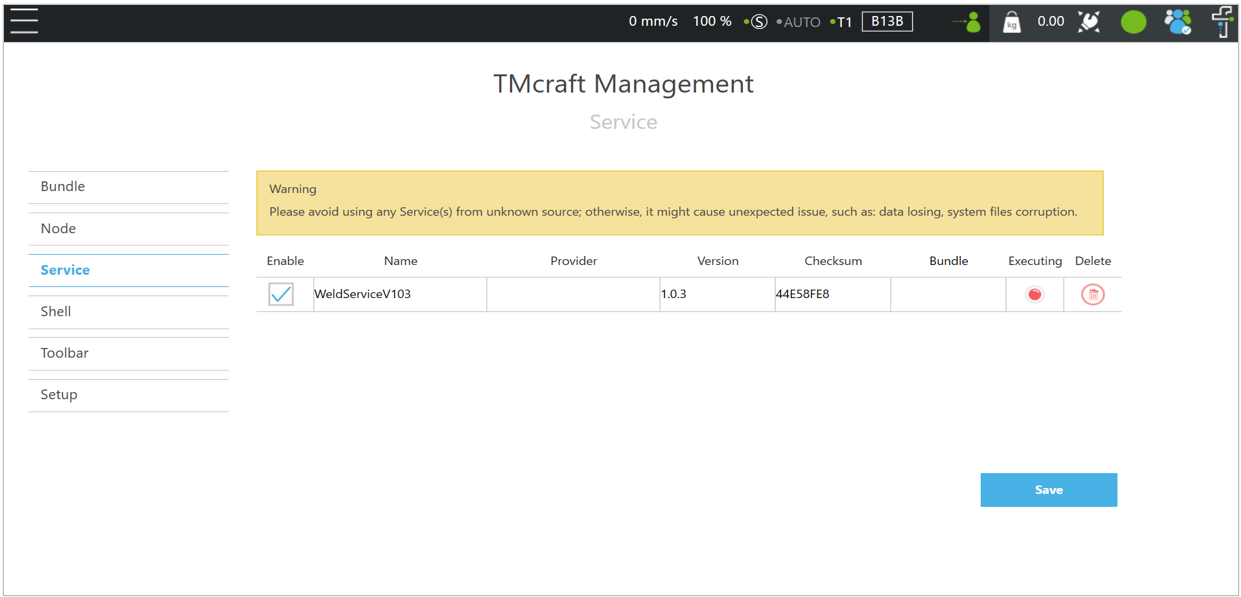The image size is (1241, 597).
Task: Open the hamburger main menu
Action: tap(24, 21)
